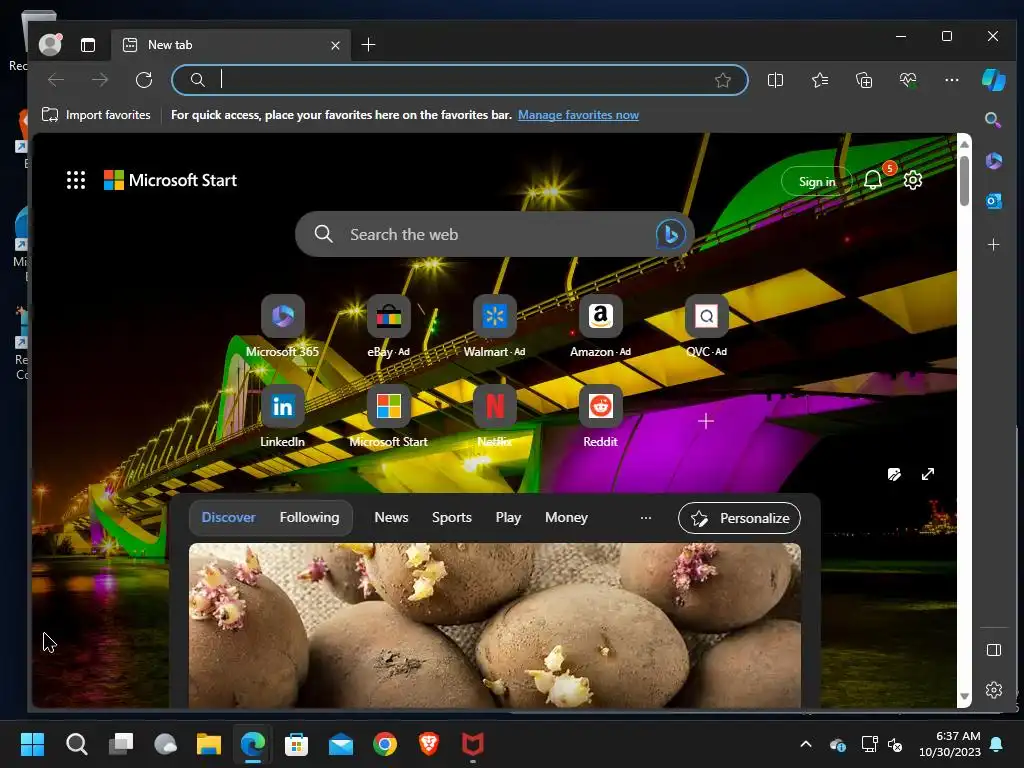
Task: Open the Sports tab
Action: [451, 517]
